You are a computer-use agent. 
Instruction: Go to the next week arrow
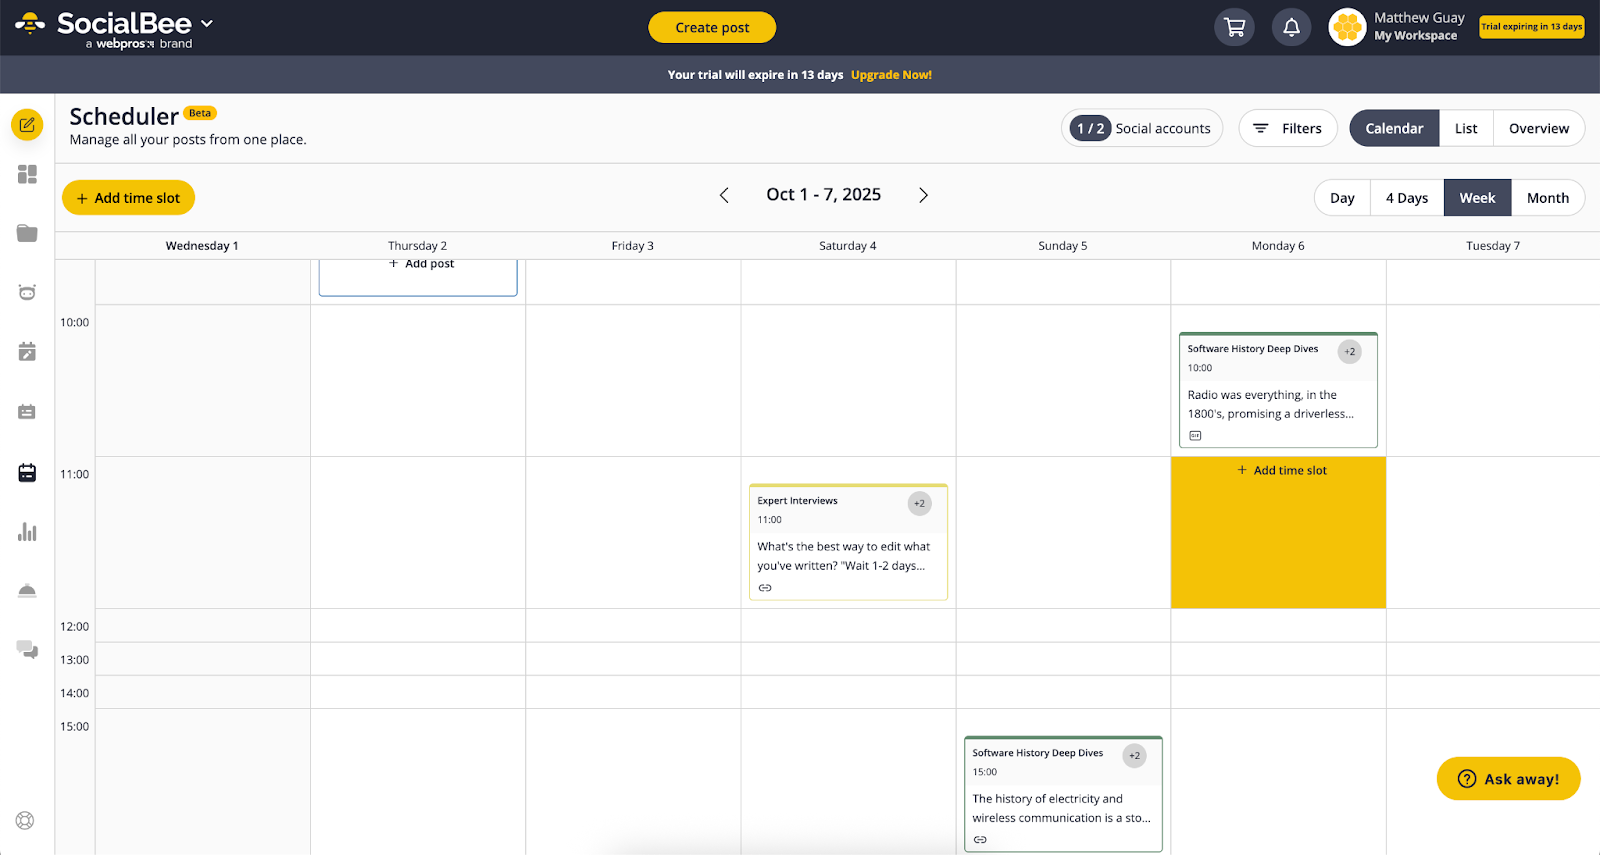point(923,195)
